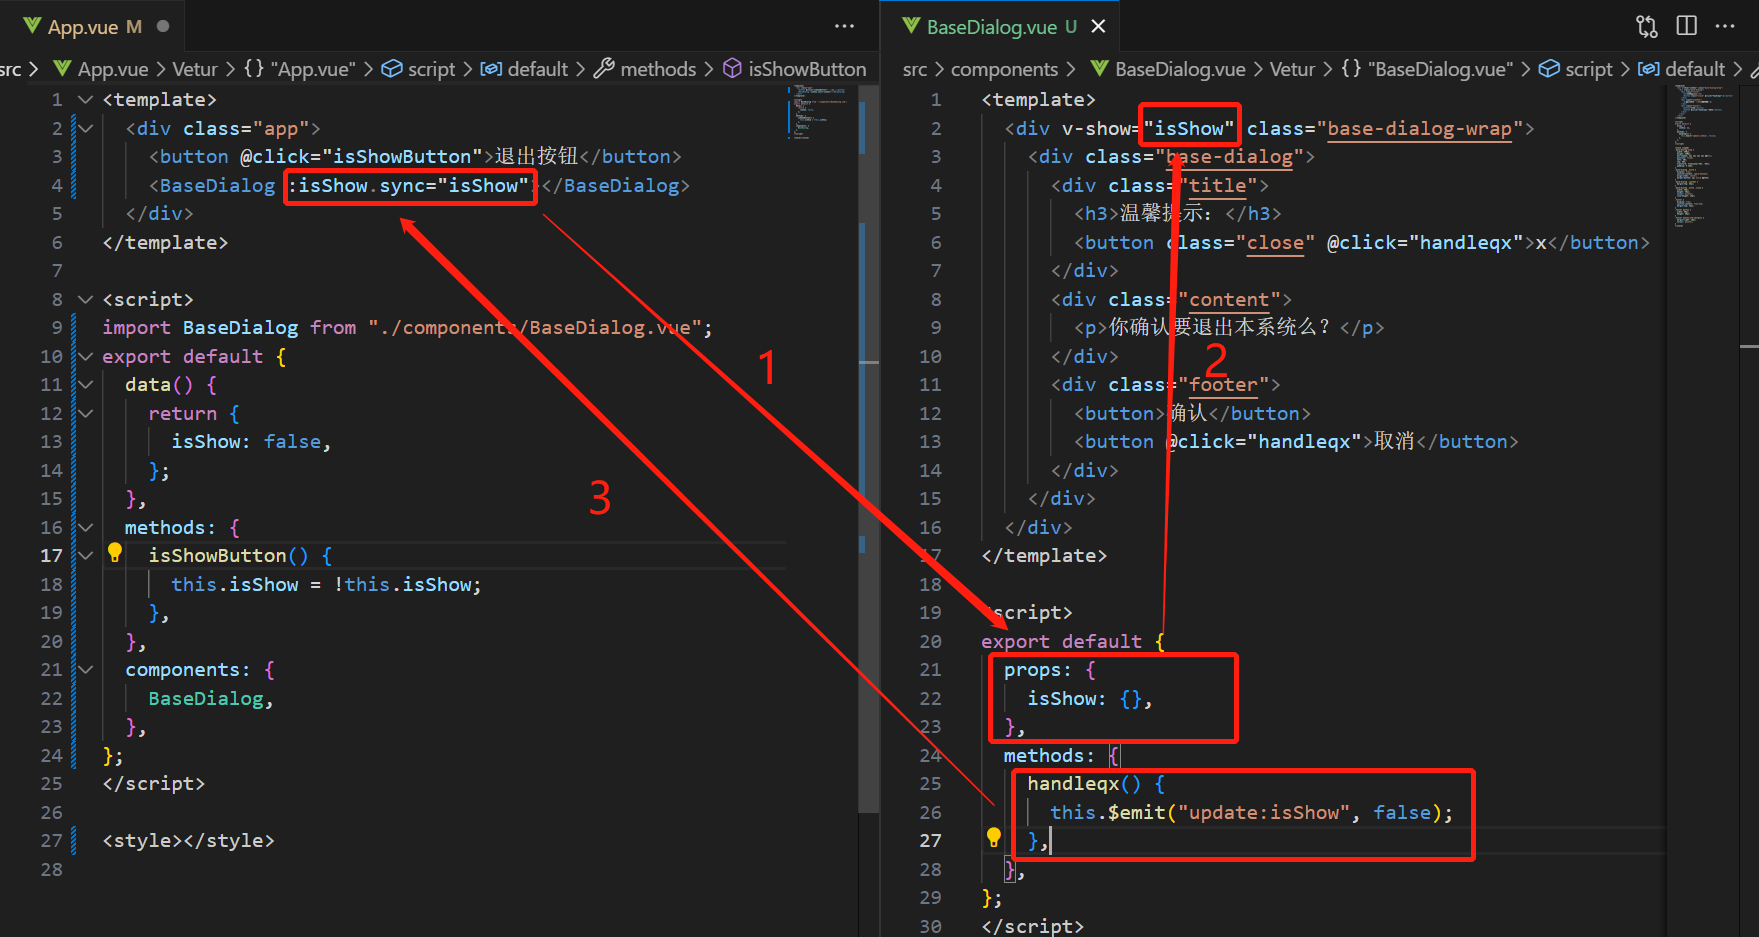The image size is (1759, 937).
Task: Click 'base-dialog-wrap' class in BaseDialog.vue
Action: pos(1420,128)
